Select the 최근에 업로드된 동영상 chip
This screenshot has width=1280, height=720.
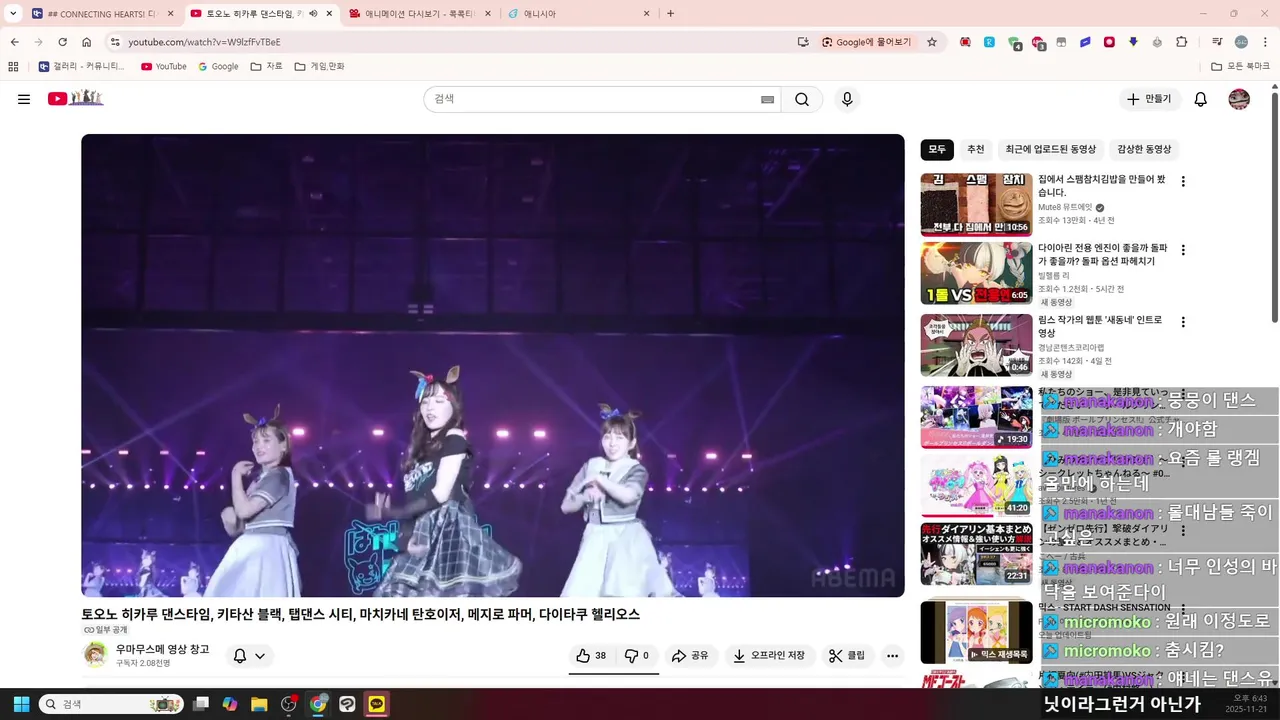point(1050,149)
